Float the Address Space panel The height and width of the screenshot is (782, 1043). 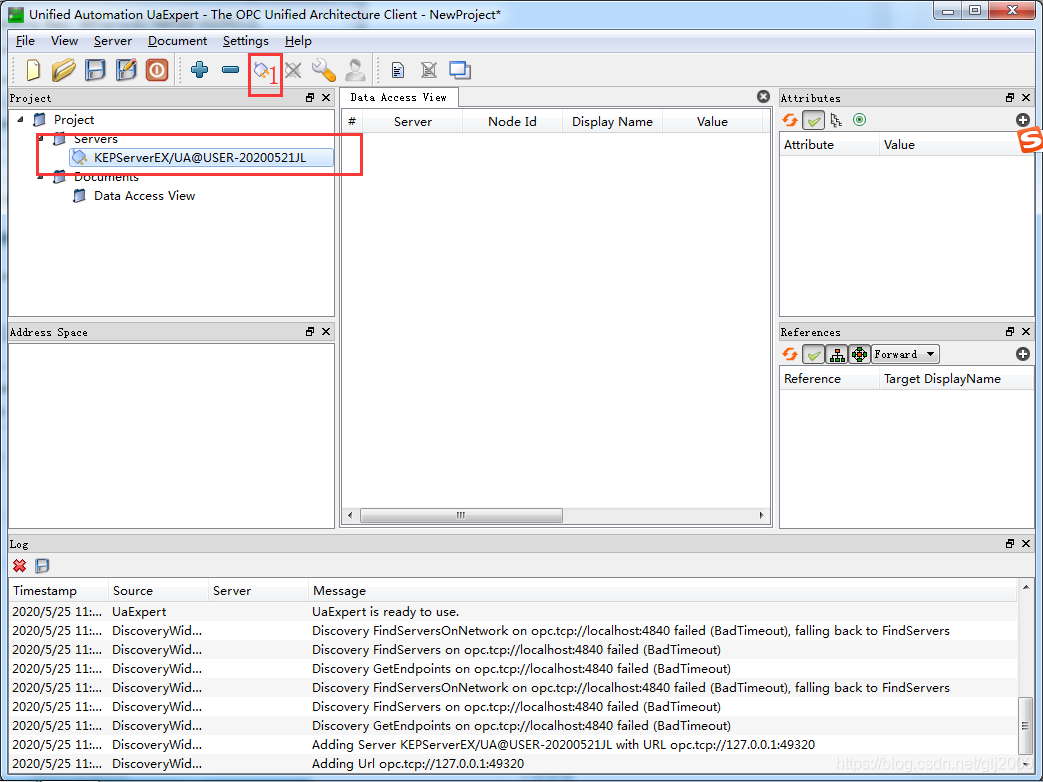tap(310, 332)
